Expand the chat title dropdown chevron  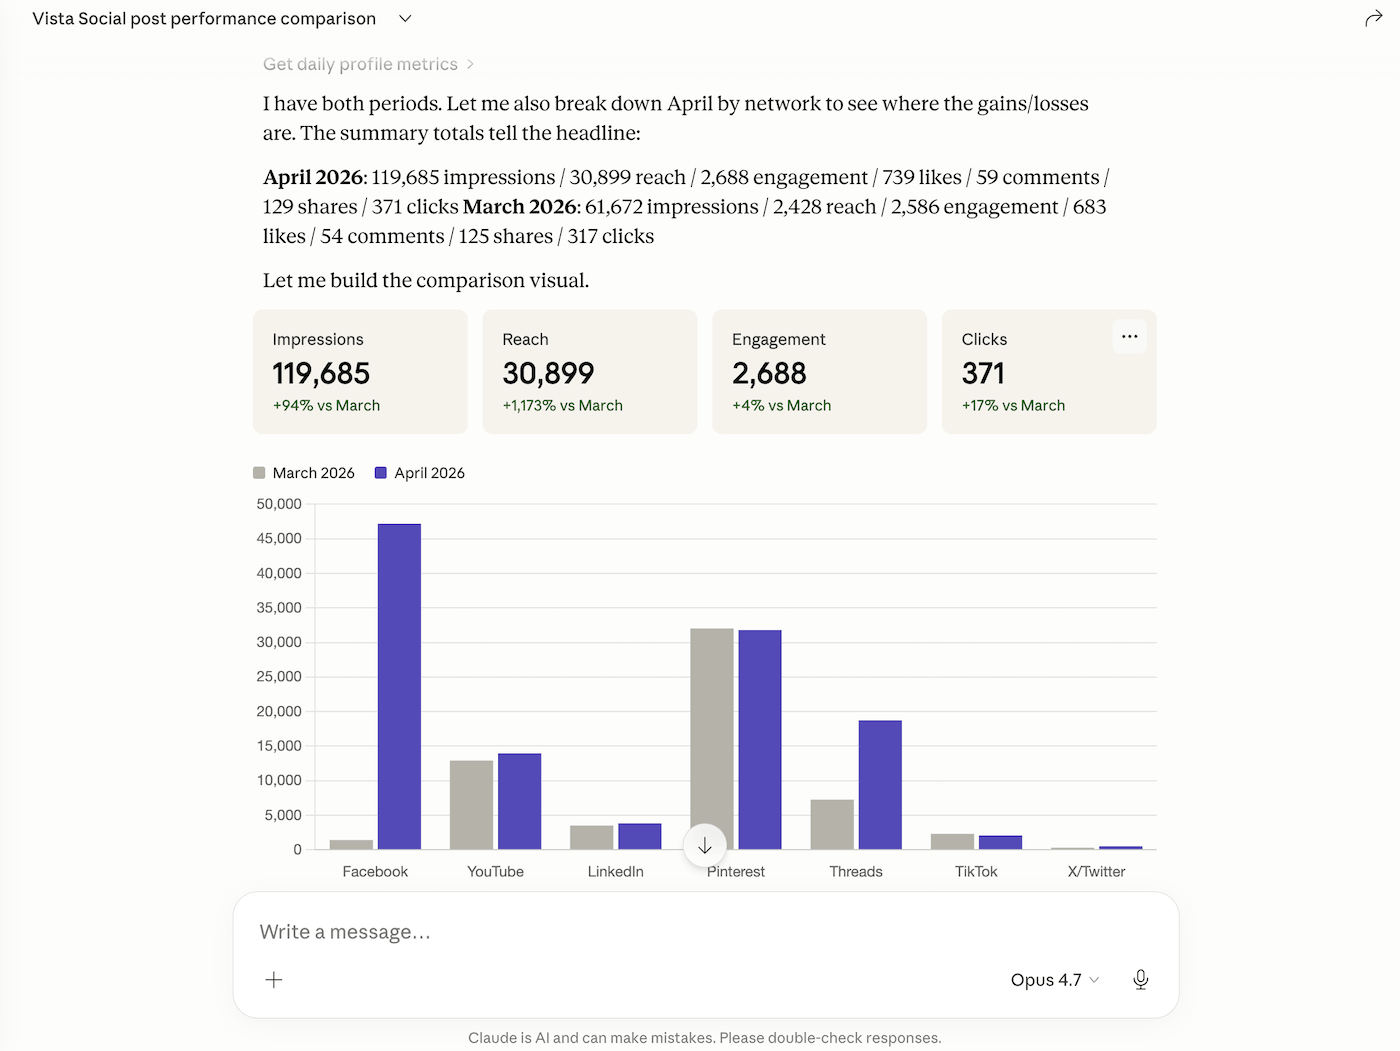pyautogui.click(x=405, y=19)
